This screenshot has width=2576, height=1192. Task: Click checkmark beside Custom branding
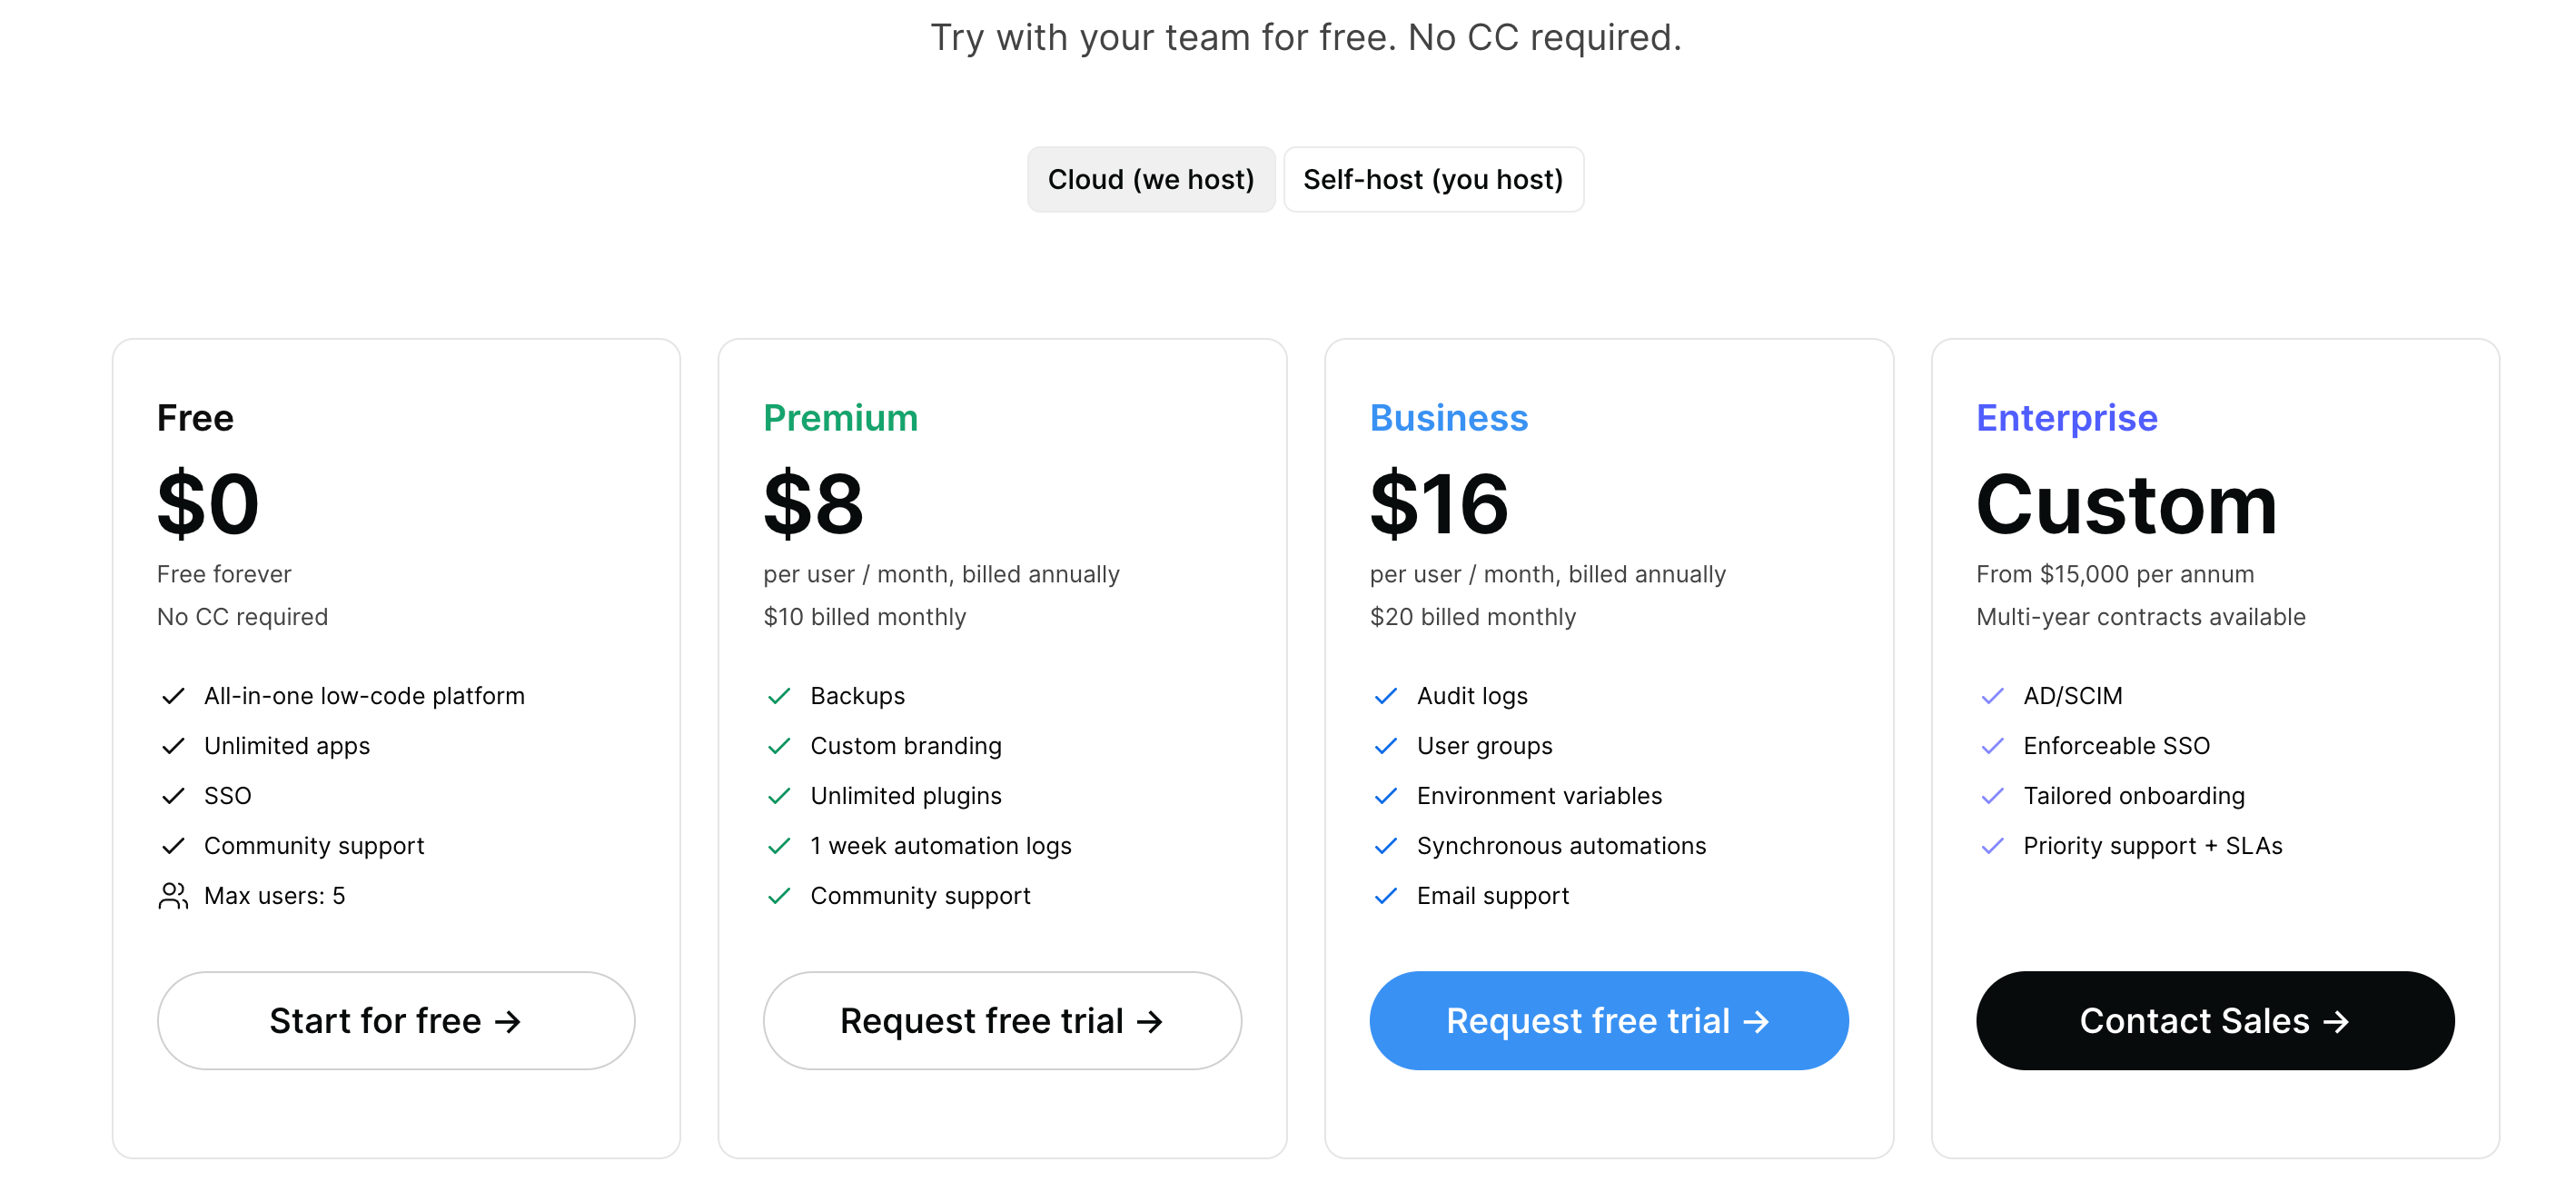tap(779, 746)
